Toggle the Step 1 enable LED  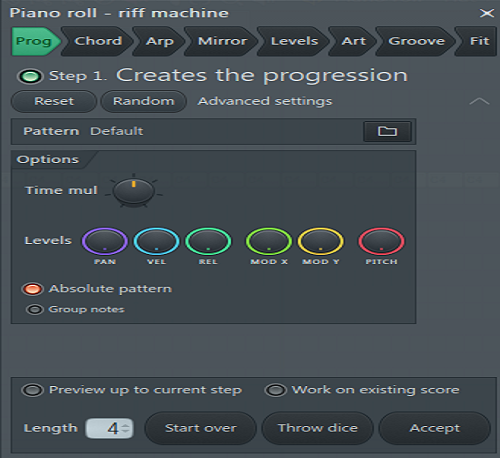[30, 76]
